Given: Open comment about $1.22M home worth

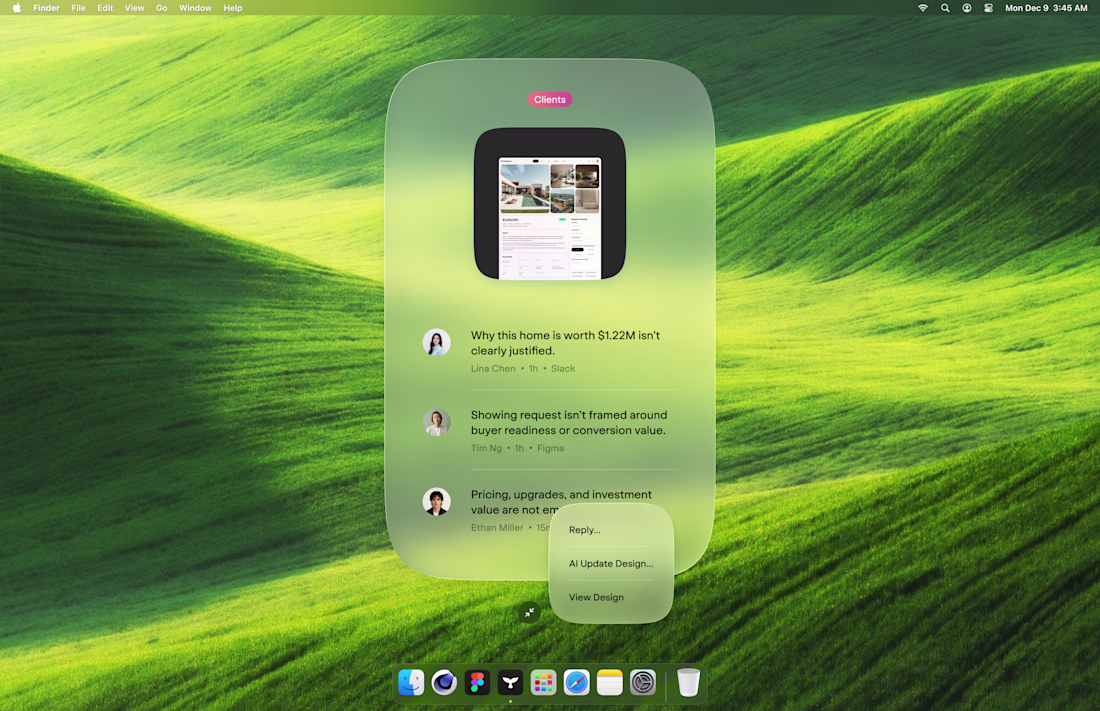Looking at the screenshot, I should (x=565, y=343).
